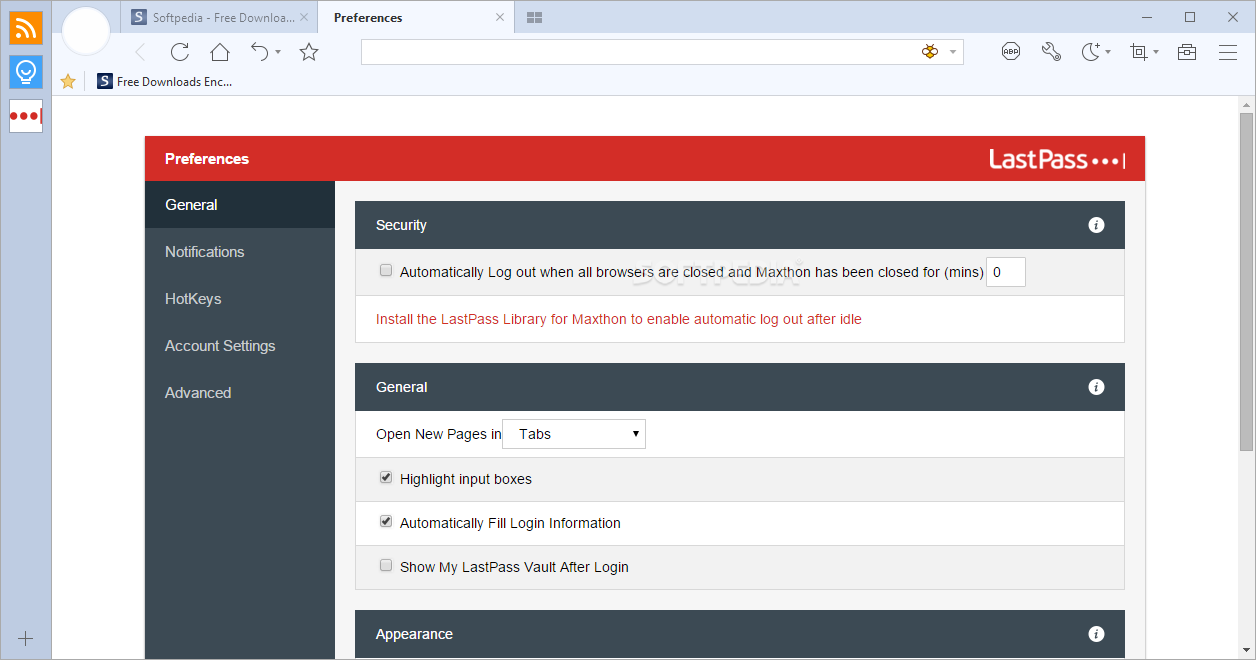
Task: Uncheck Automatically Fill Login Information
Action: pos(386,522)
